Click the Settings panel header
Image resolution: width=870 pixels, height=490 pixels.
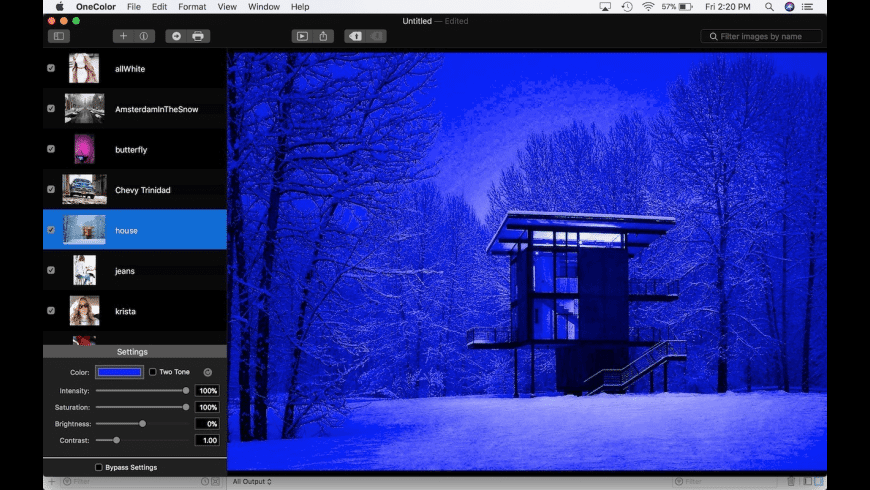[135, 352]
